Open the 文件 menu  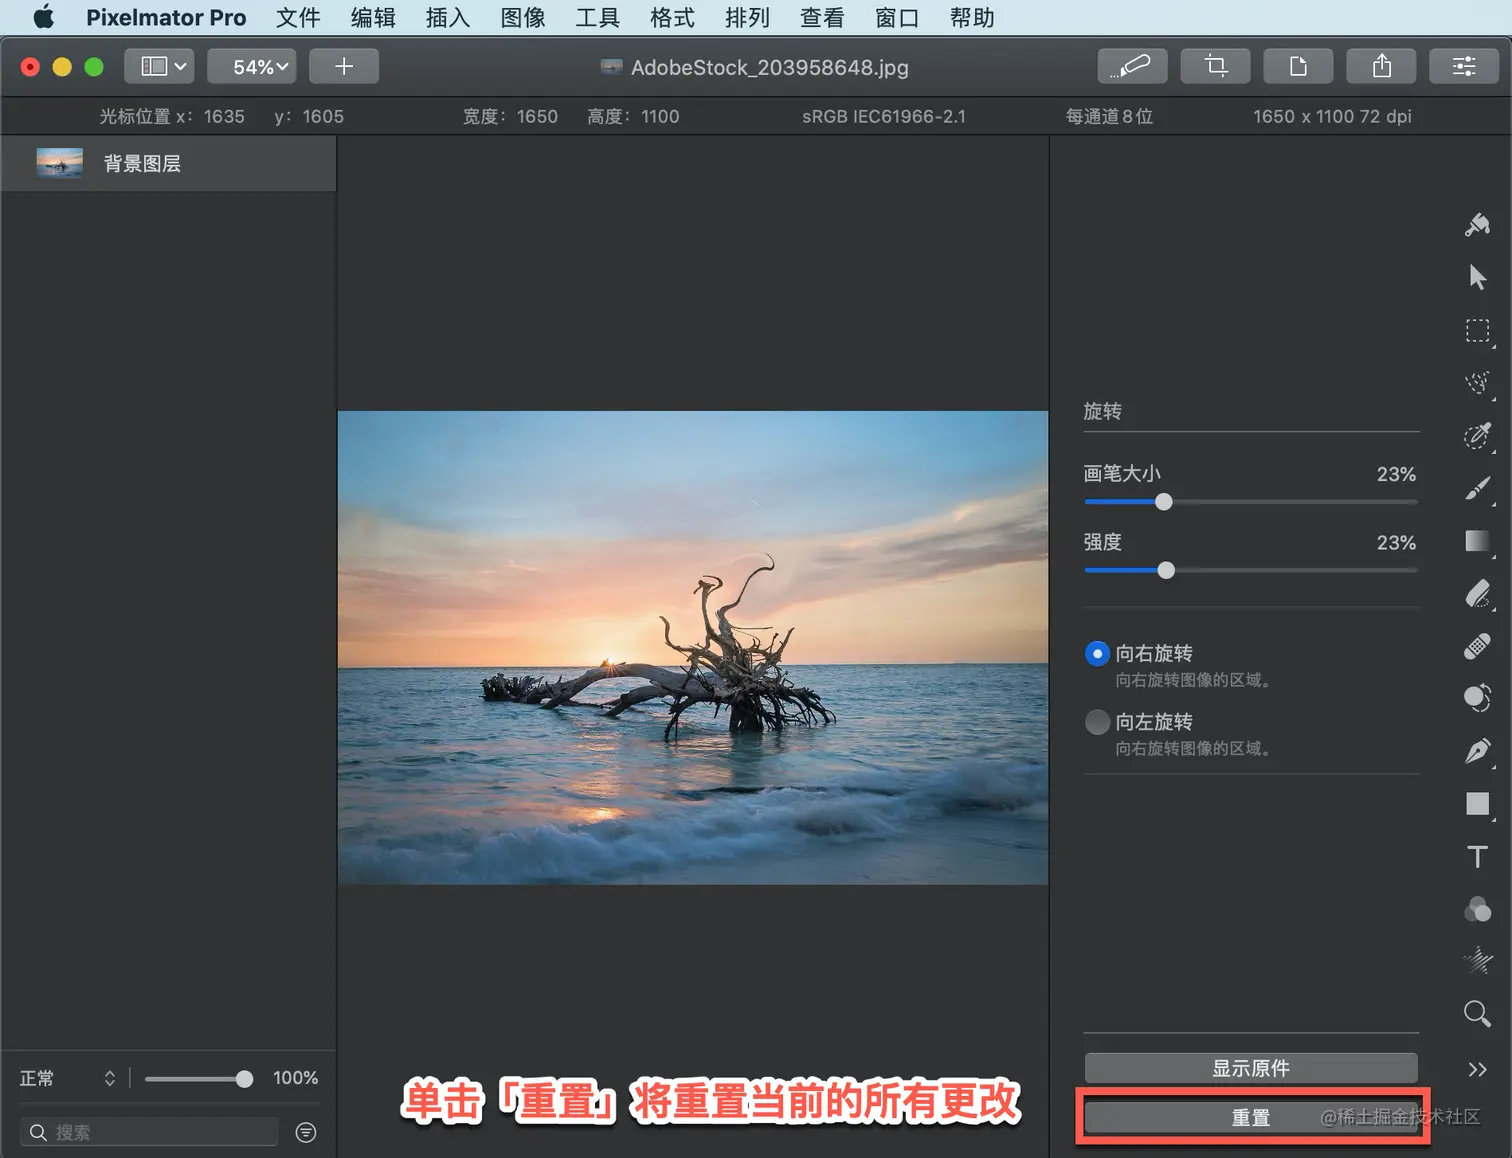pos(298,17)
